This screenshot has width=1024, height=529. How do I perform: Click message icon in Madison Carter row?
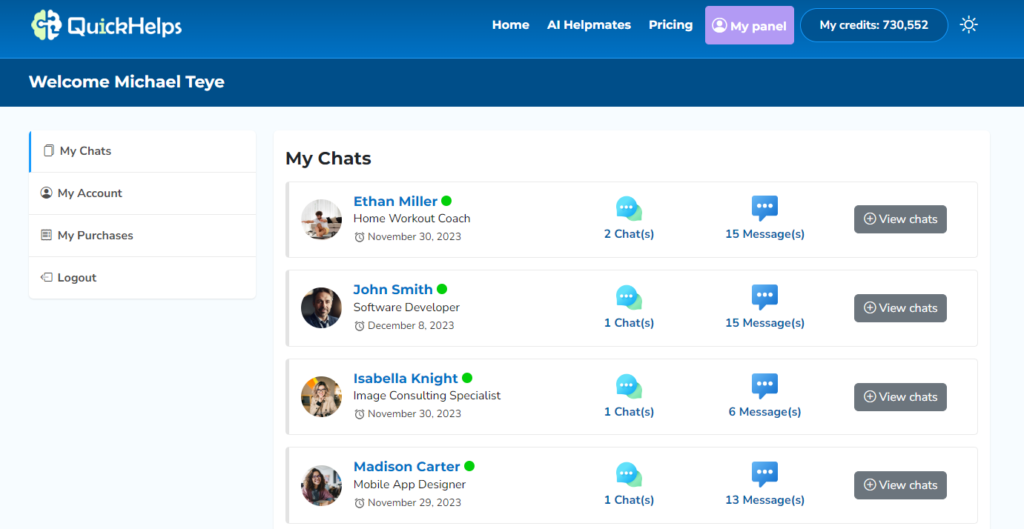(765, 474)
